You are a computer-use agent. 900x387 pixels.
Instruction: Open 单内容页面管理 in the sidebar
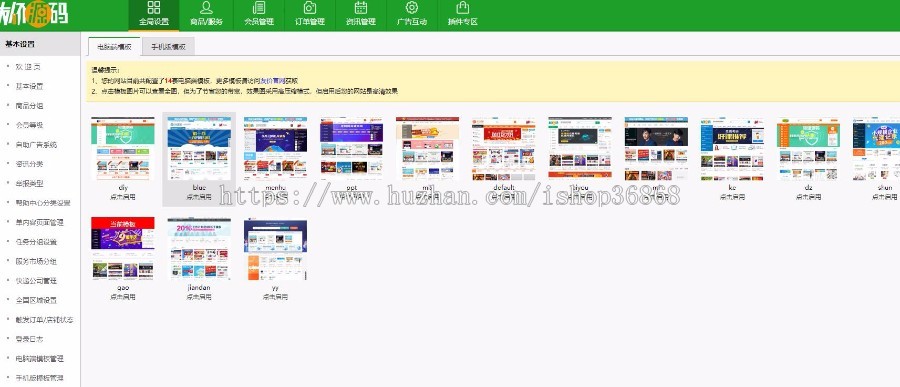(40, 222)
